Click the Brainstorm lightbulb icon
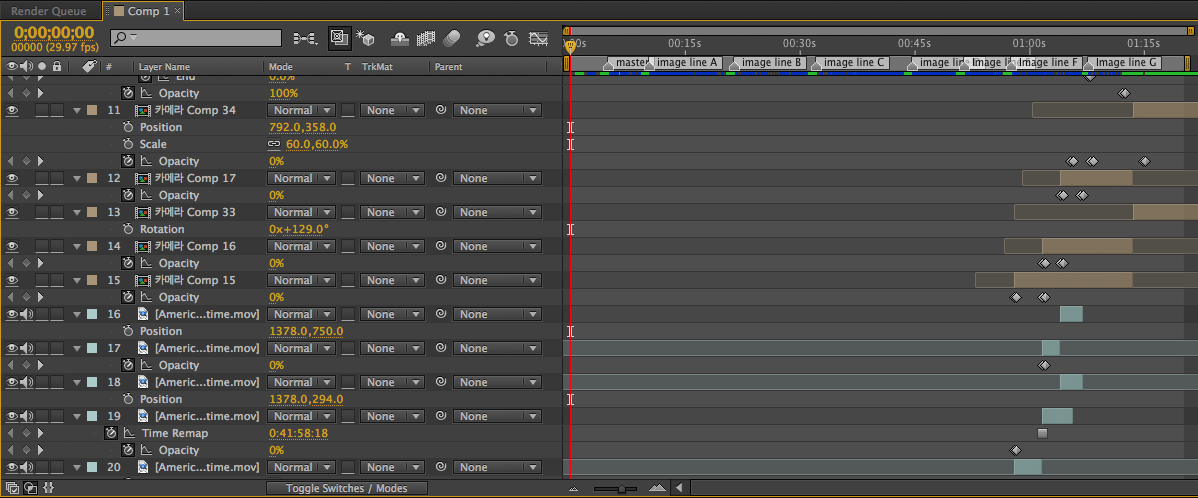This screenshot has width=1198, height=498. (485, 38)
